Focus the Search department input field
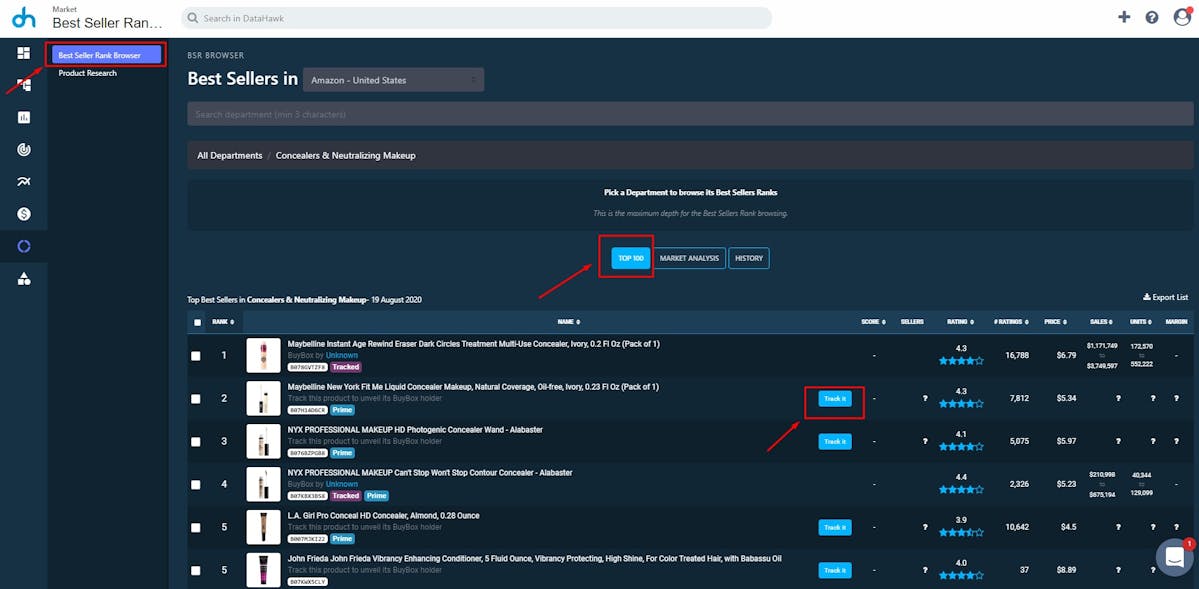The width and height of the screenshot is (1199, 589). [x=690, y=114]
